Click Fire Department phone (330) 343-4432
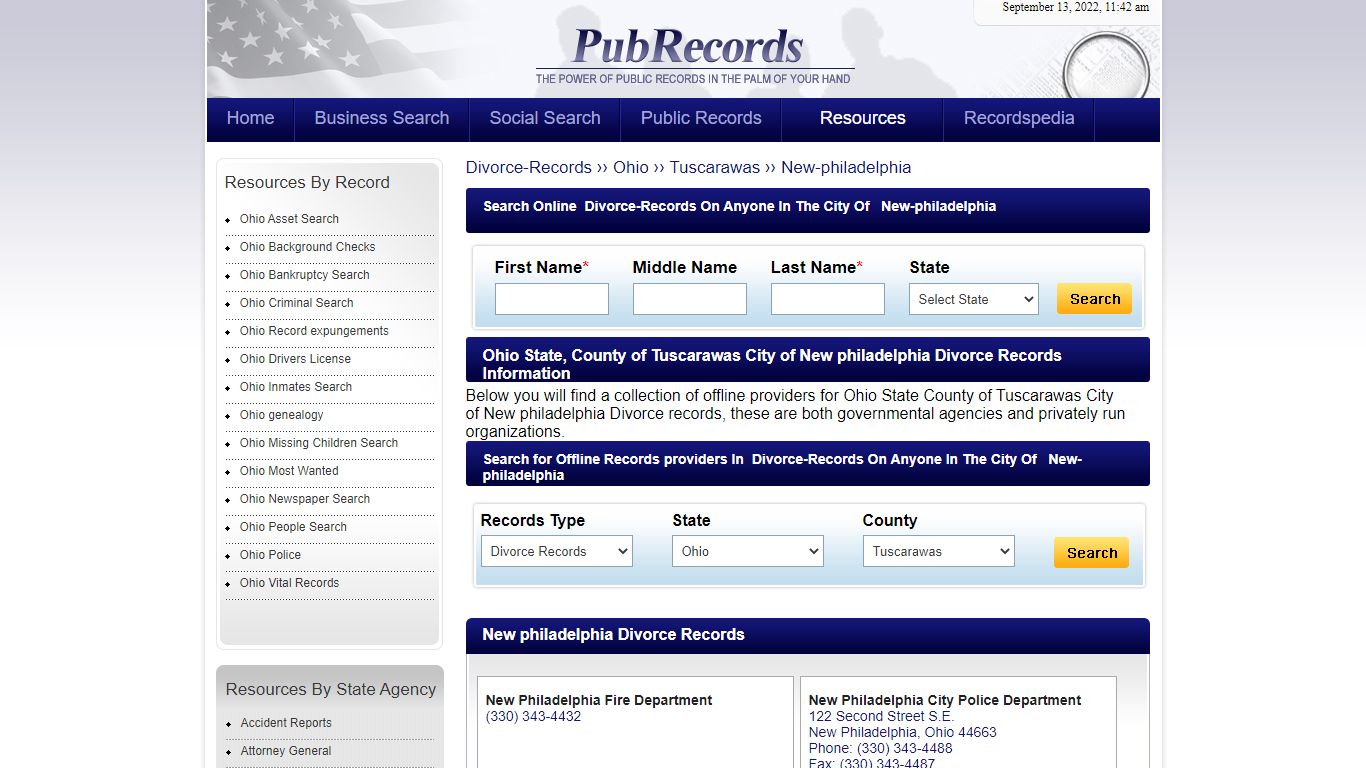Screen dimensions: 1366x768 [x=533, y=716]
